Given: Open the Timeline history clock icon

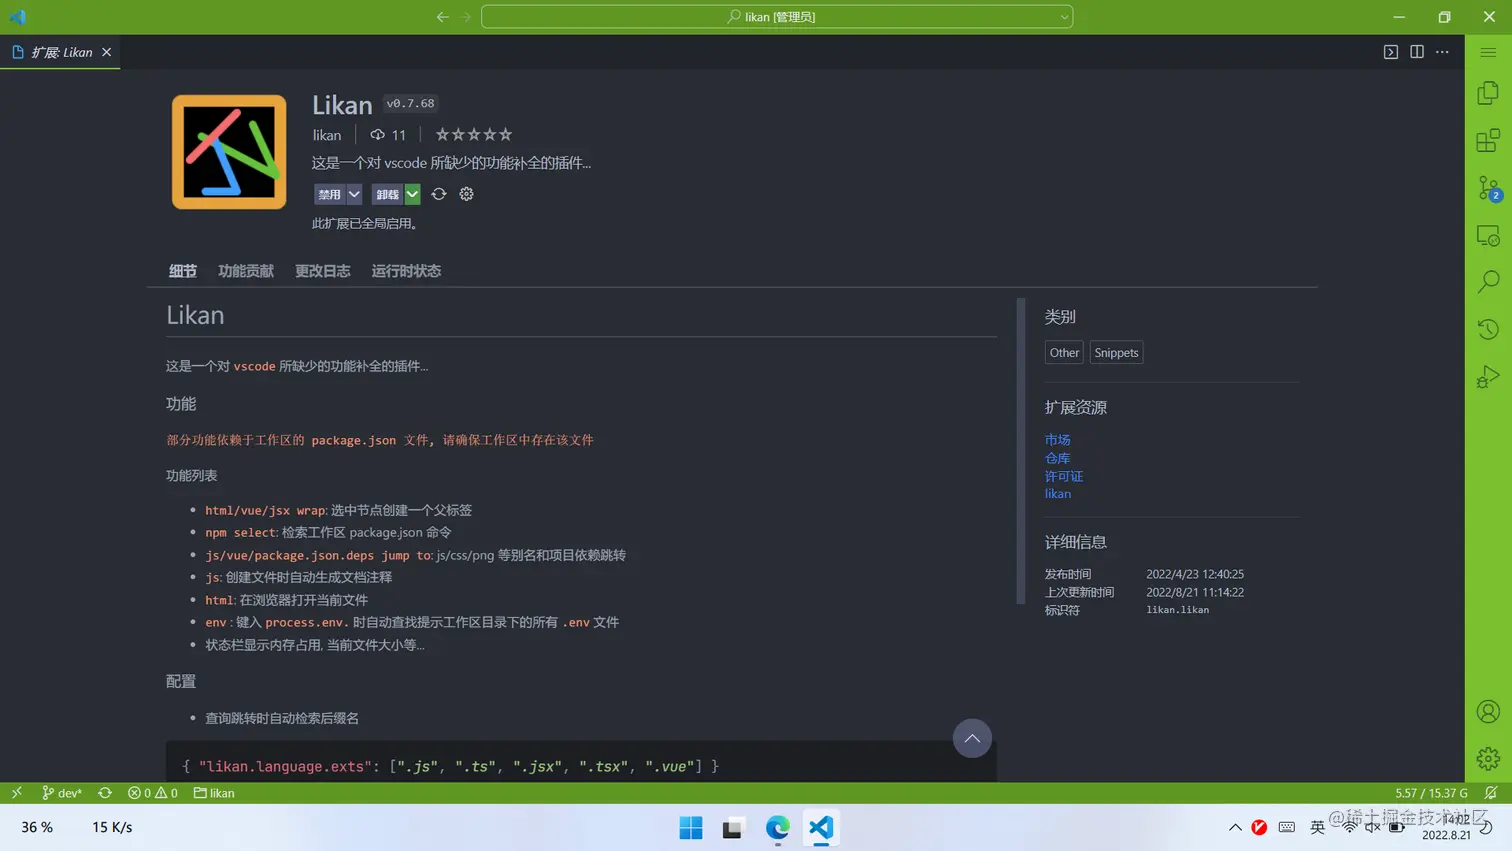Looking at the screenshot, I should [x=1488, y=329].
